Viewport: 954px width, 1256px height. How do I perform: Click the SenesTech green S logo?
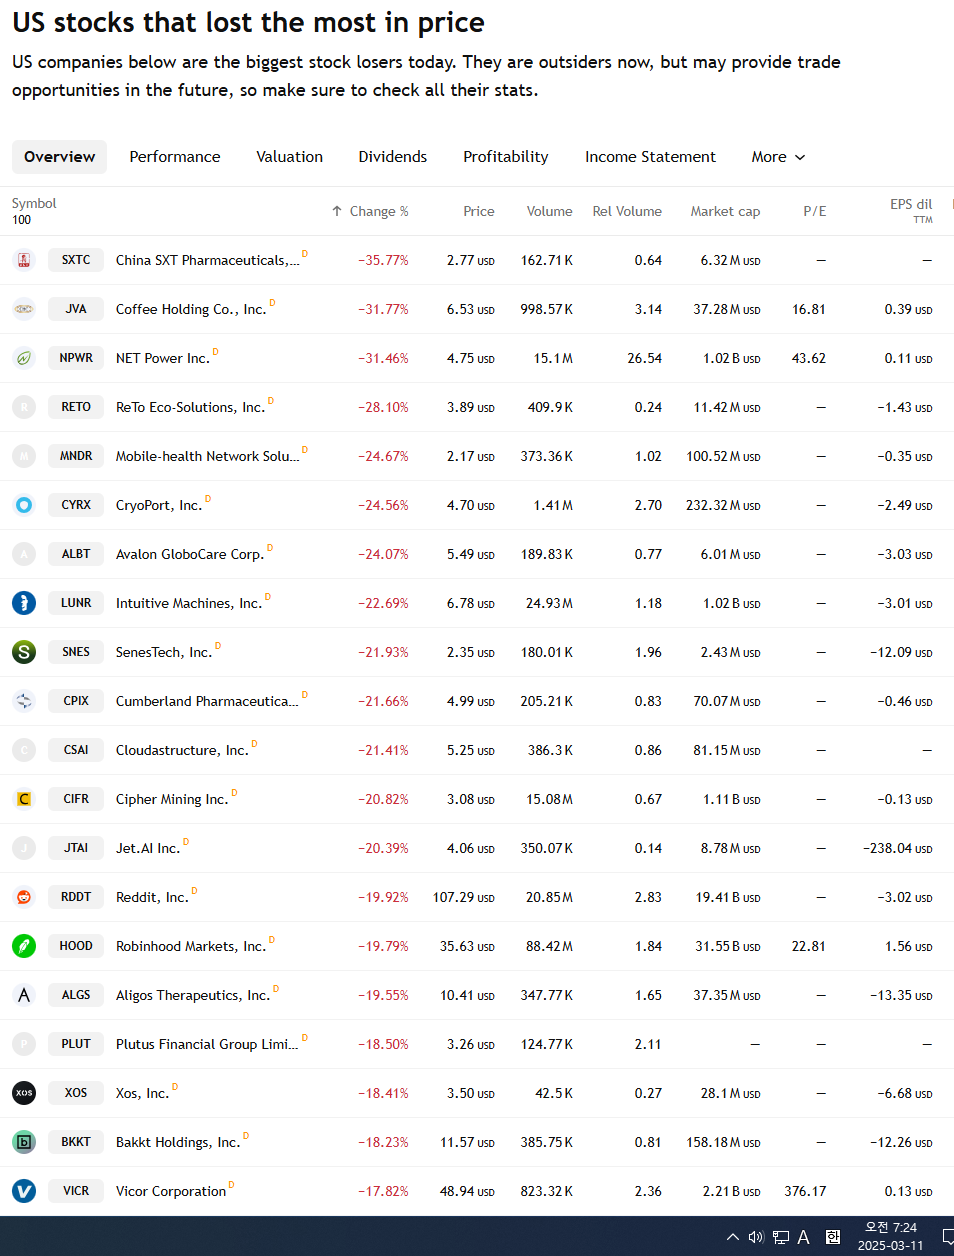pos(24,652)
